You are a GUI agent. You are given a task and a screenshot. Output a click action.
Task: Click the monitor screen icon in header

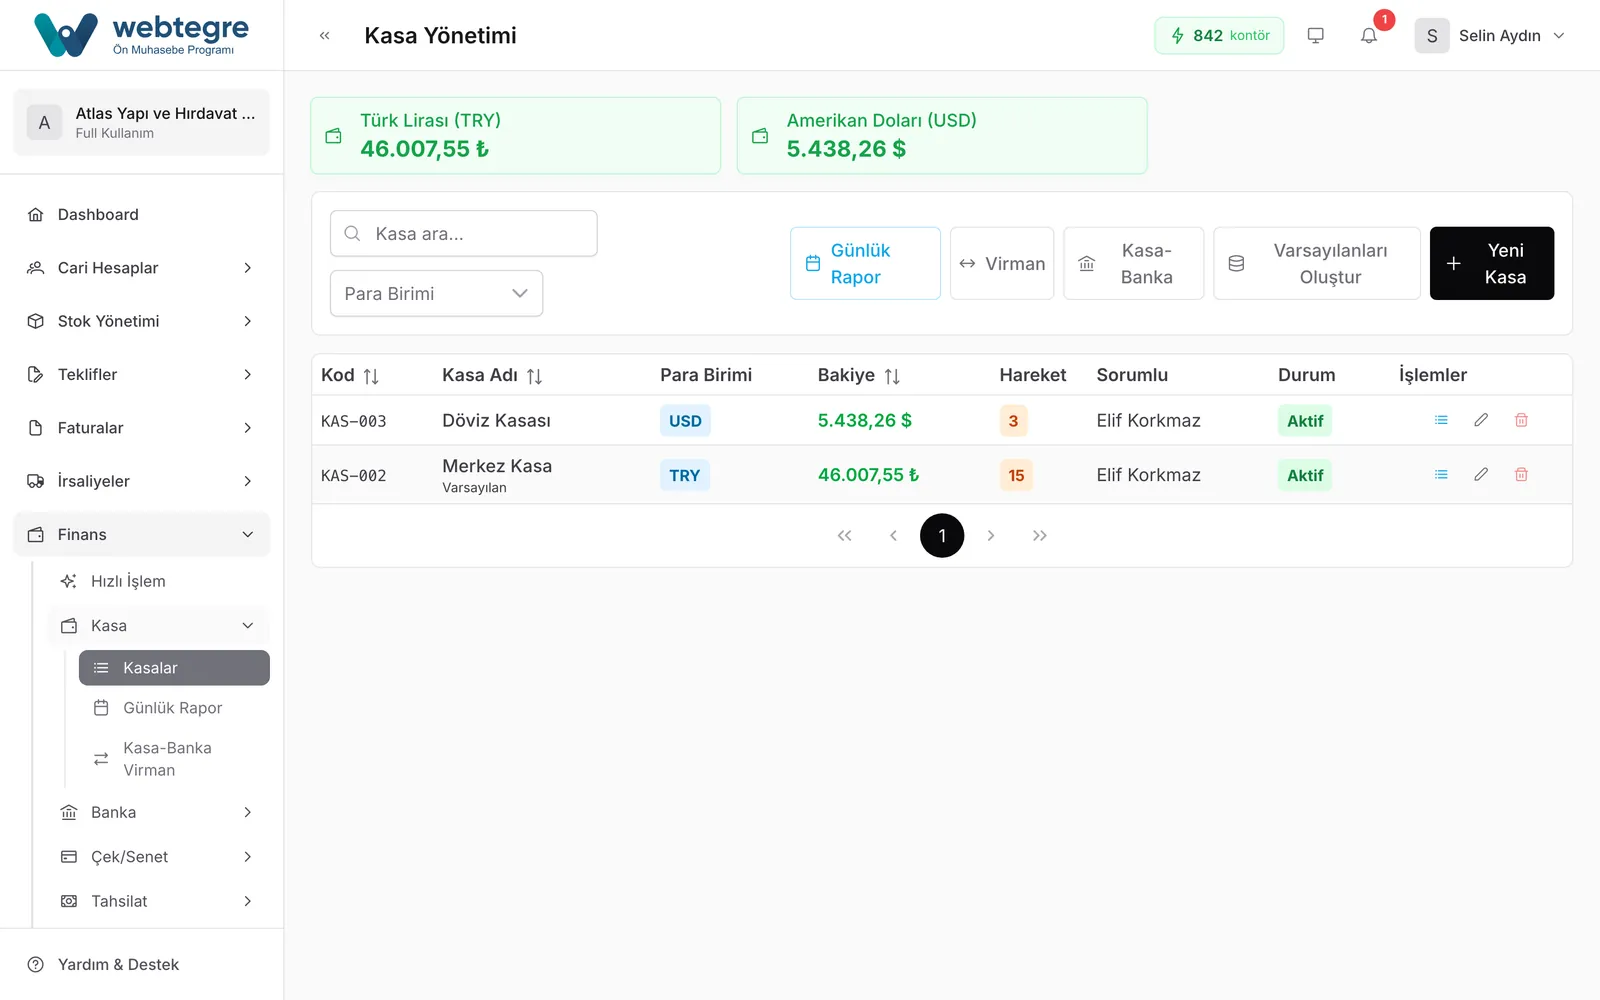pos(1315,35)
